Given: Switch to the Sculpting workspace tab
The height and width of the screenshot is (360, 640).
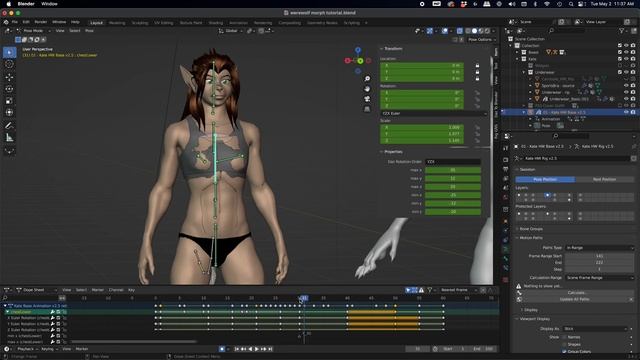Looking at the screenshot, I should pos(140,23).
